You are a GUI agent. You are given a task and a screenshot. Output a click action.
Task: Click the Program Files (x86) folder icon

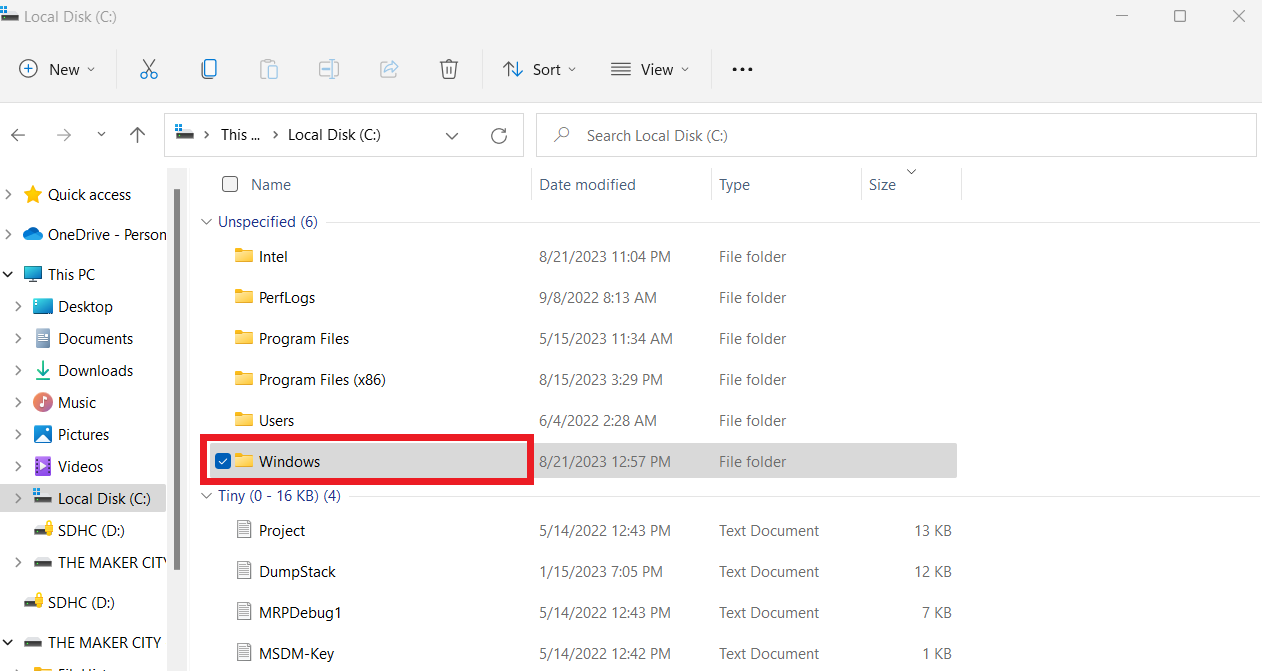coord(244,379)
